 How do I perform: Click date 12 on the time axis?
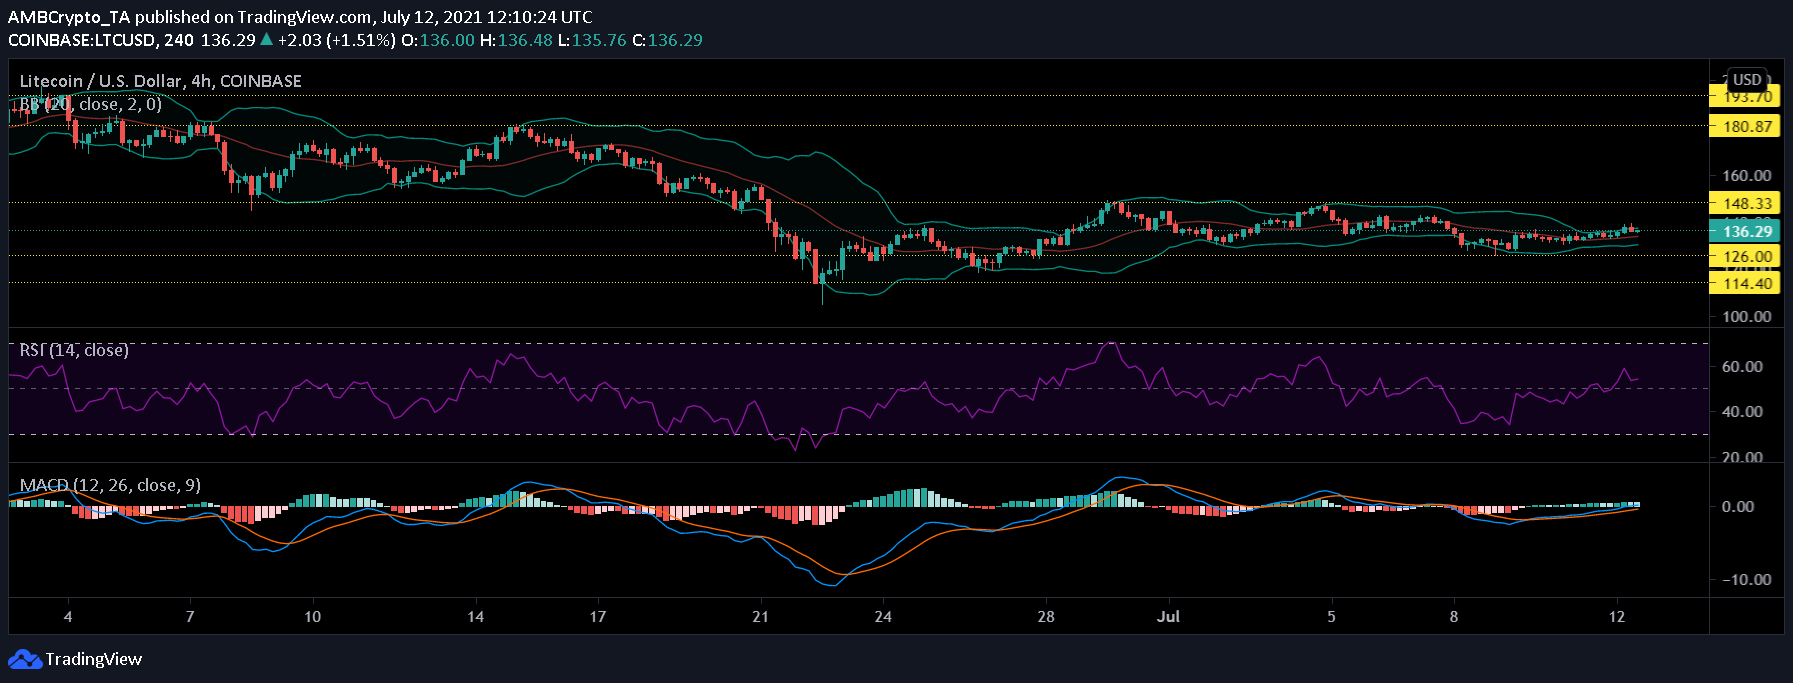pyautogui.click(x=1617, y=616)
